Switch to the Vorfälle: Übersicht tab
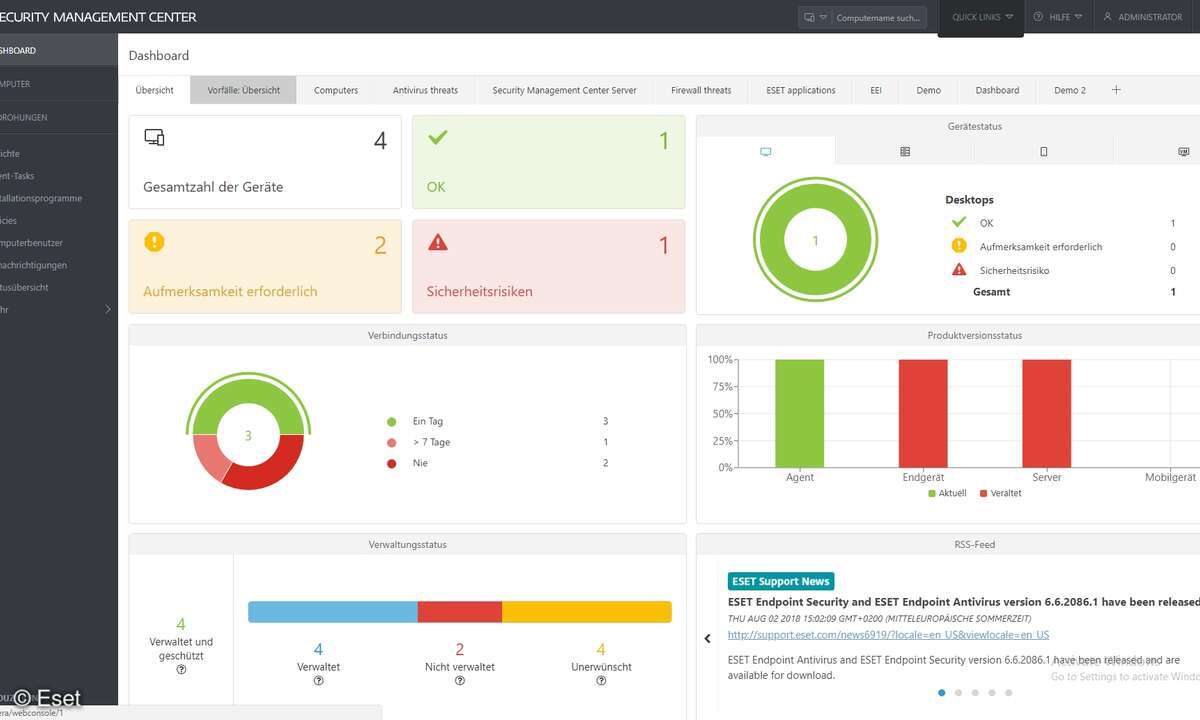Screen dimensions: 1200x720 click(x=243, y=90)
